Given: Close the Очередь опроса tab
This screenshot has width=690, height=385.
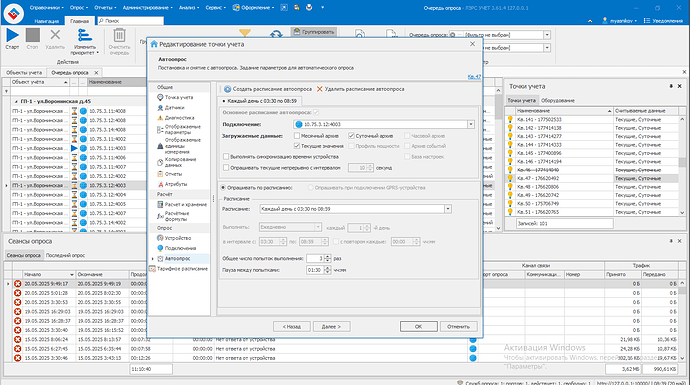Looking at the screenshot, I should tap(96, 73).
